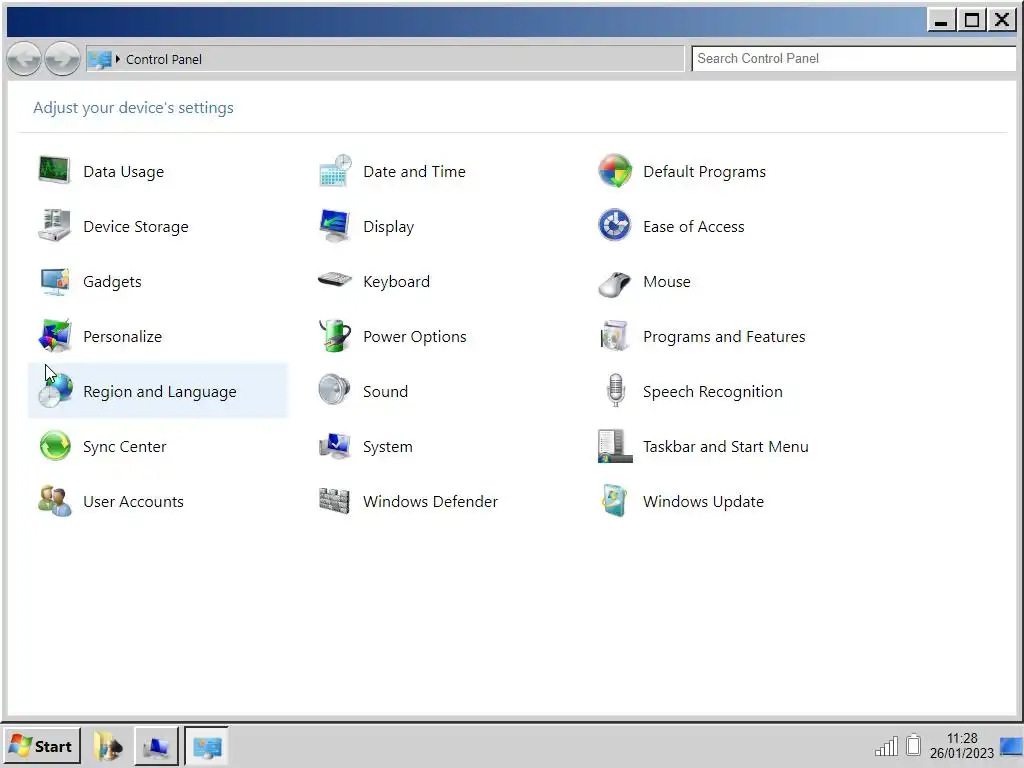Image resolution: width=1024 pixels, height=768 pixels.
Task: Click the Windows Update icon
Action: (x=615, y=502)
